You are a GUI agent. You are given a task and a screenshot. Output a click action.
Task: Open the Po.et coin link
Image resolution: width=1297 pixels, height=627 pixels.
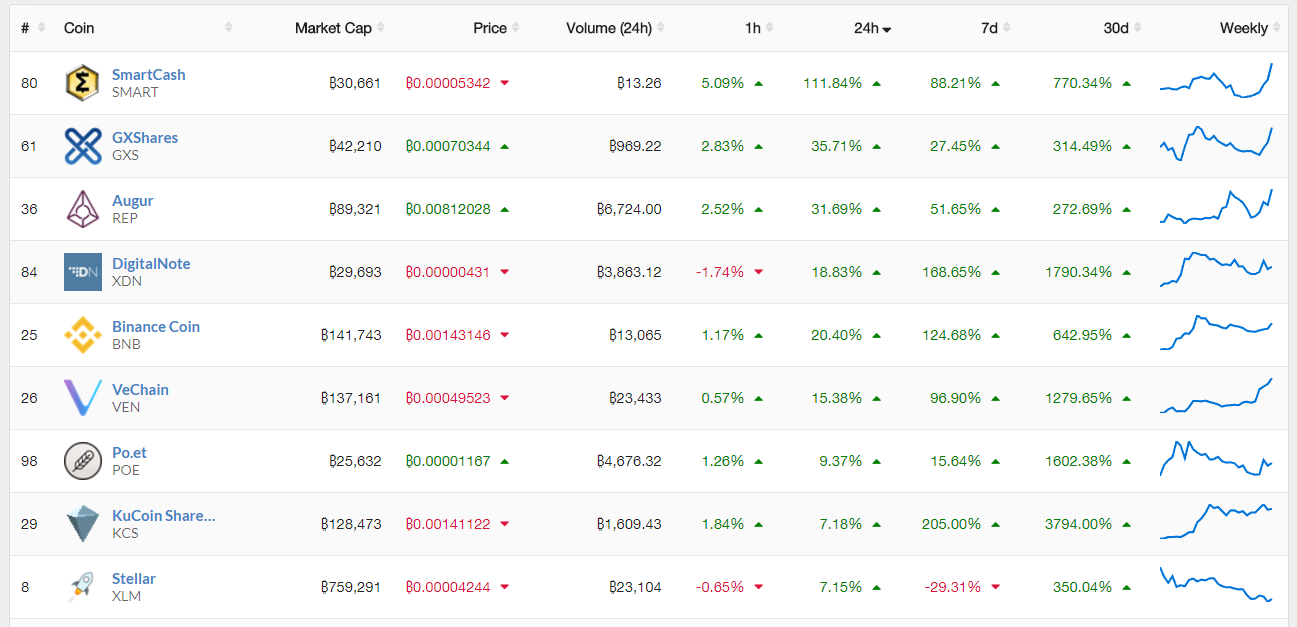pyautogui.click(x=129, y=452)
